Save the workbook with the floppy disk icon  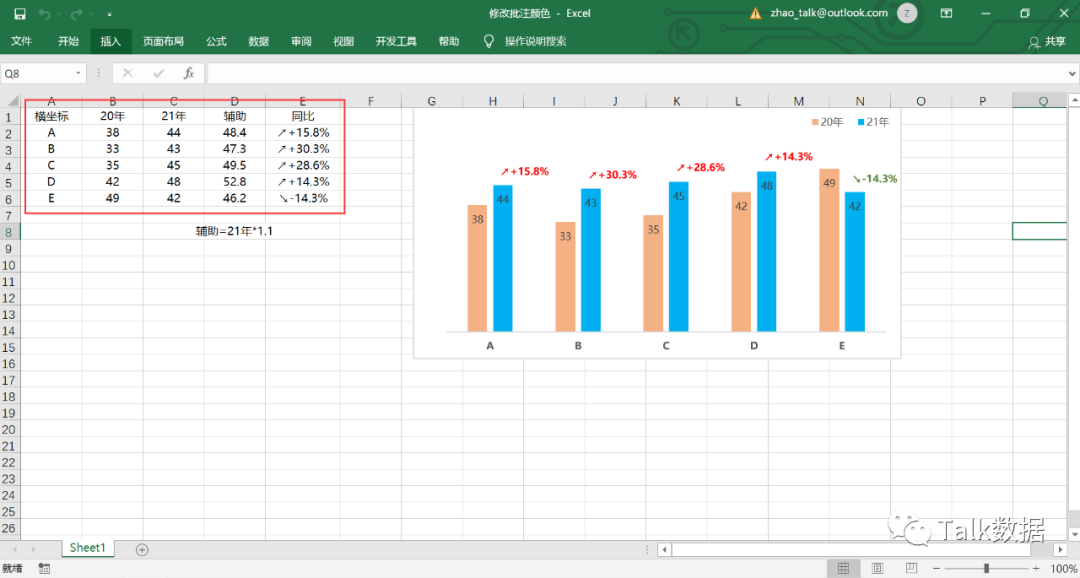pyautogui.click(x=20, y=14)
